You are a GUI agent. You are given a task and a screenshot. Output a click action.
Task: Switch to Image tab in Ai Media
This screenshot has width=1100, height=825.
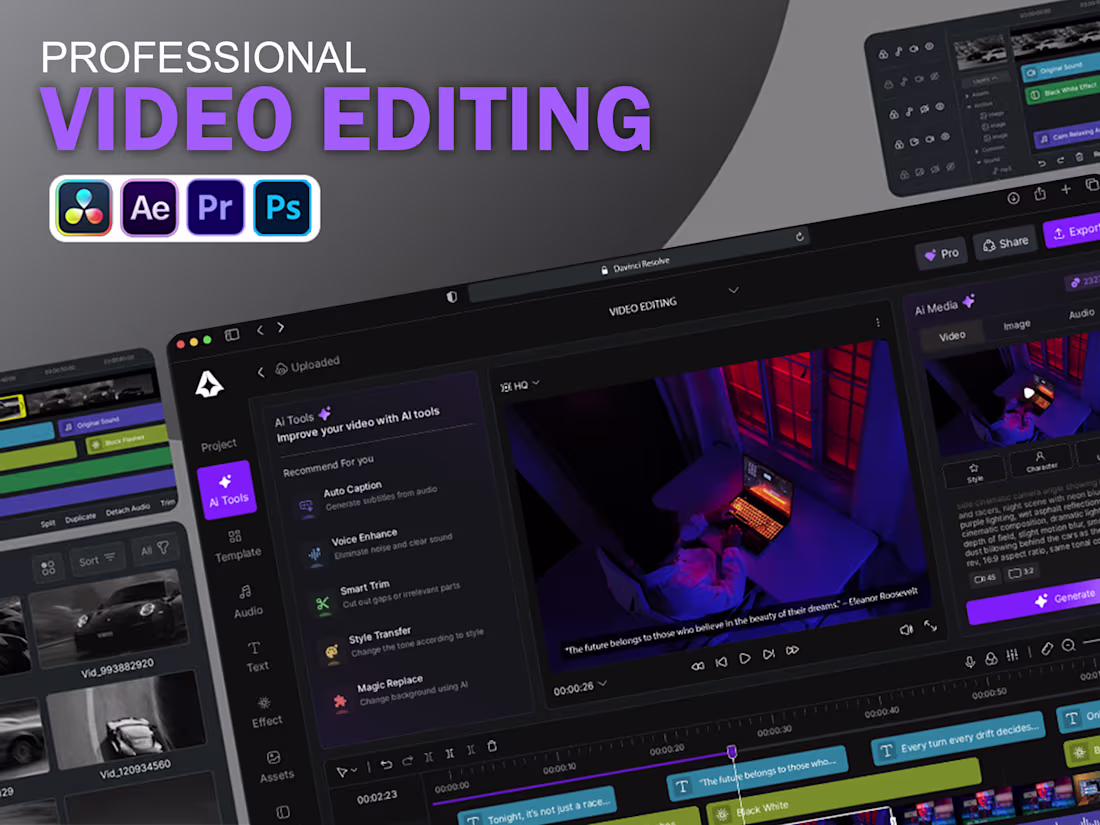pos(1017,325)
